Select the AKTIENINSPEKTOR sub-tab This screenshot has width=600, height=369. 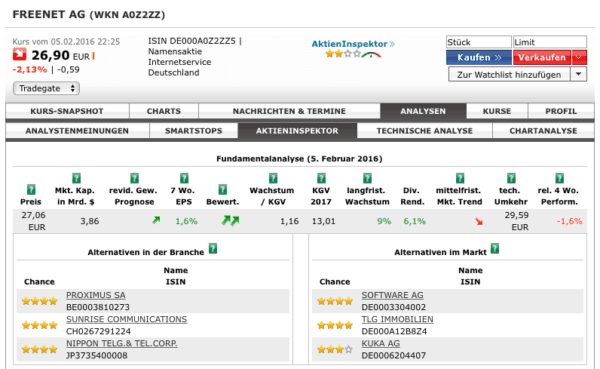(297, 131)
